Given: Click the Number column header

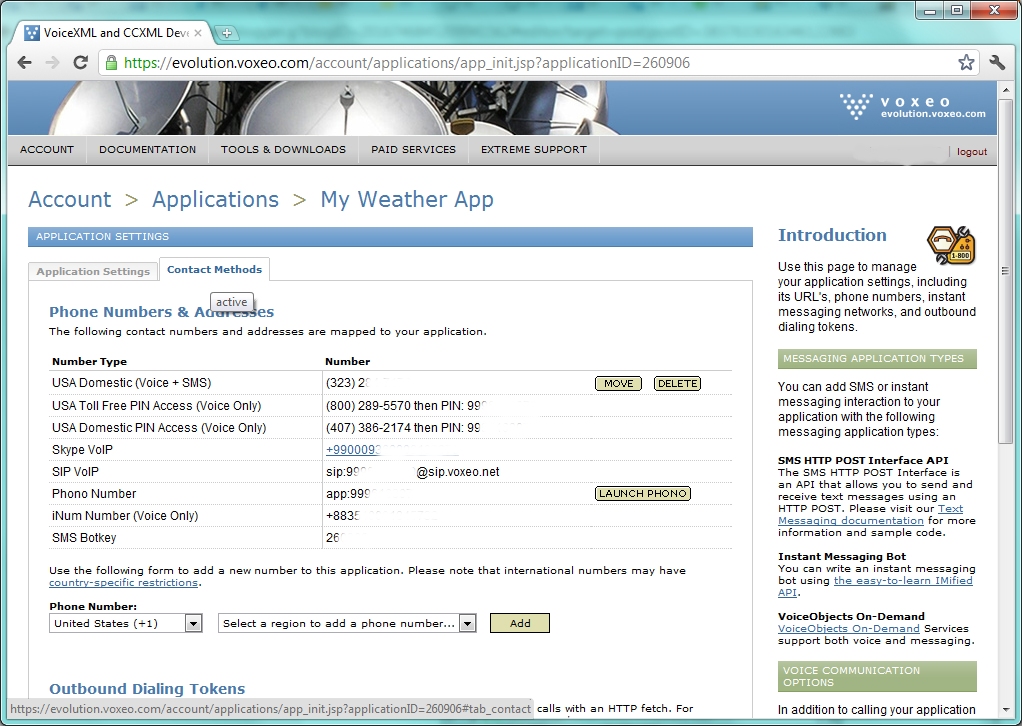Looking at the screenshot, I should 348,362.
